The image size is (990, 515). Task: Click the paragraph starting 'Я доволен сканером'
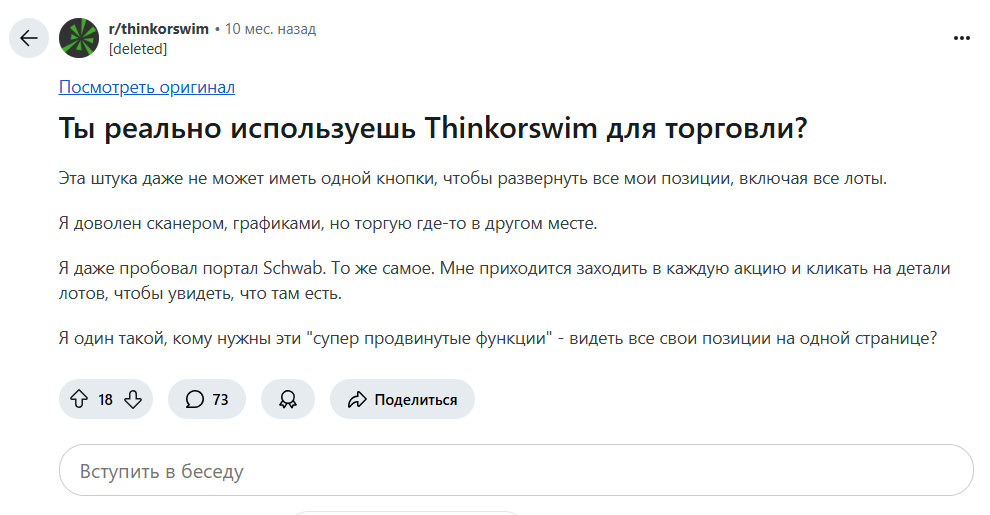coord(328,223)
